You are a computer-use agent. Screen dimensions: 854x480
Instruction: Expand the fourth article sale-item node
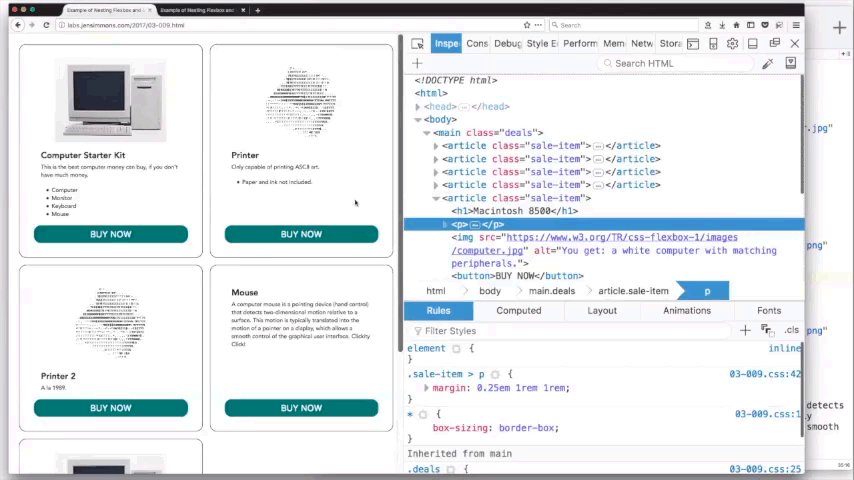[436, 185]
